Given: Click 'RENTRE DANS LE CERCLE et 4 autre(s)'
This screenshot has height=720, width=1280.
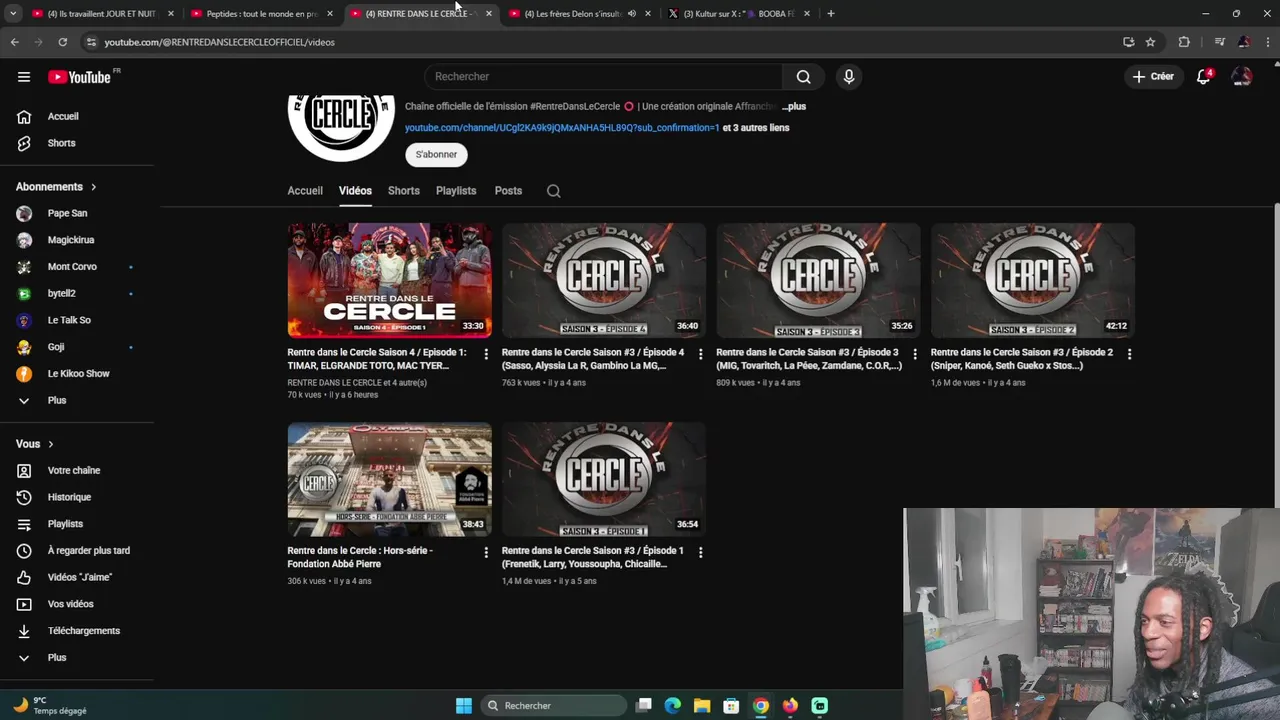Looking at the screenshot, I should 357,383.
